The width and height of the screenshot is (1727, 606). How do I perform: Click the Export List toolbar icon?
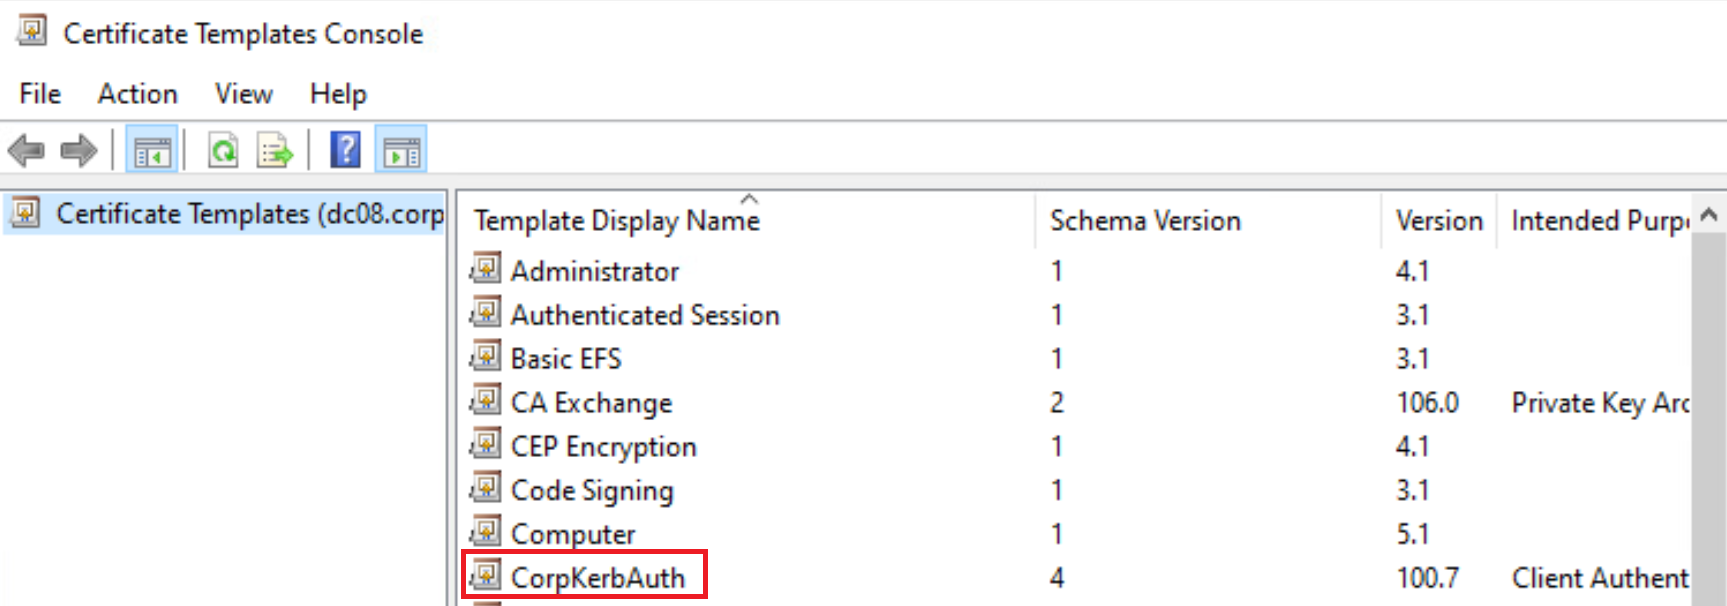tap(274, 151)
